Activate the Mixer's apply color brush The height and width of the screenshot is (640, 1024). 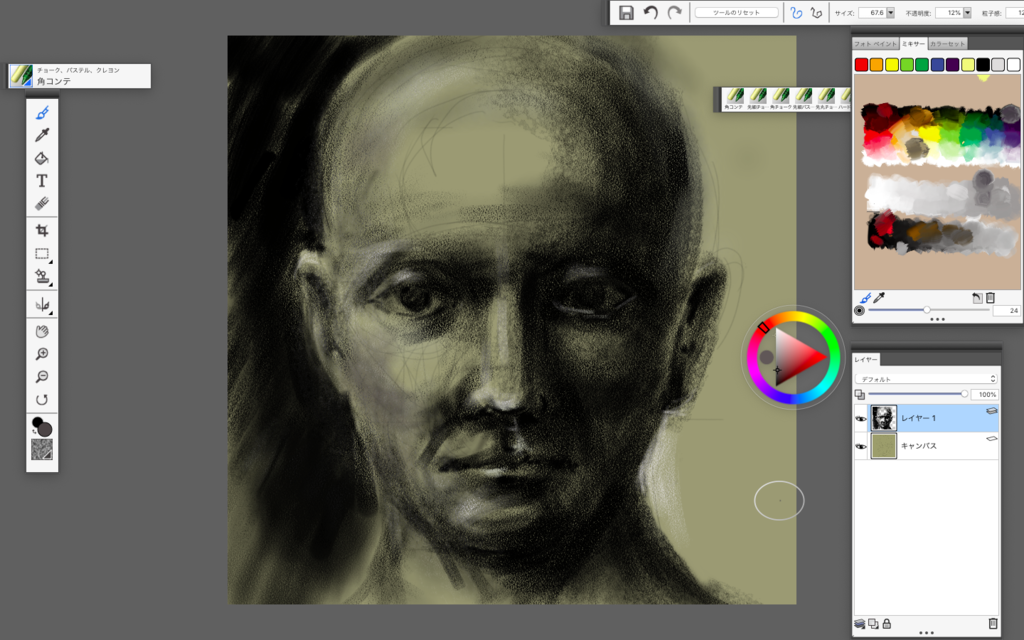(x=865, y=298)
